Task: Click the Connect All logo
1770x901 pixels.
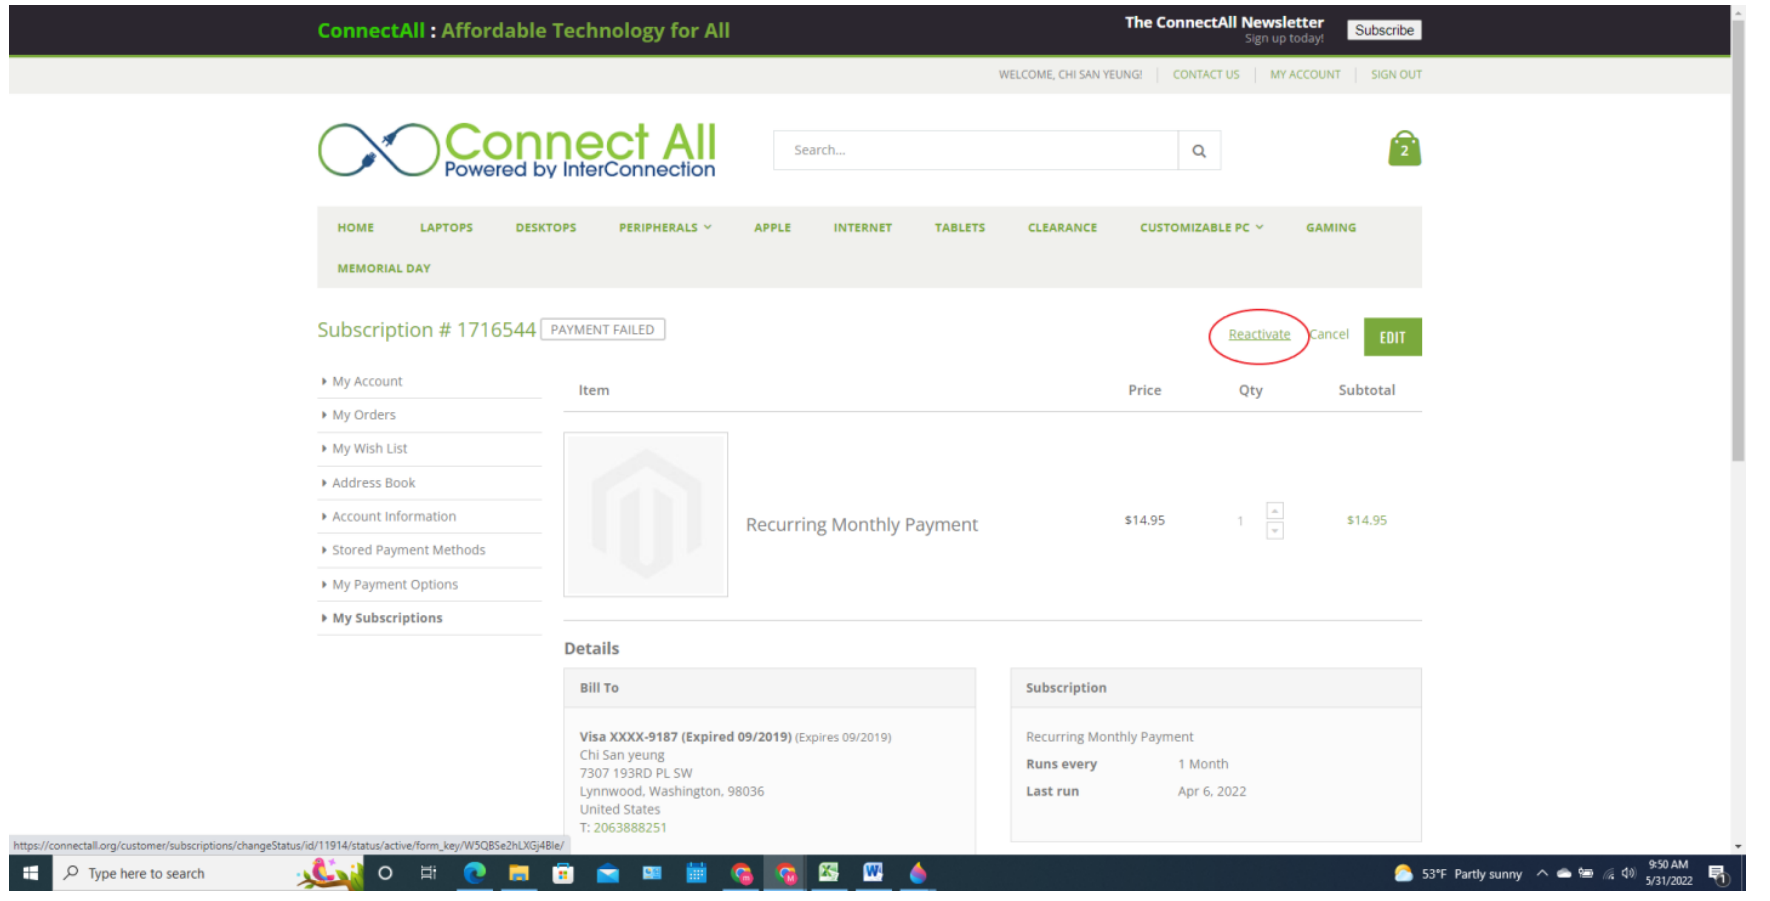Action: tap(517, 151)
